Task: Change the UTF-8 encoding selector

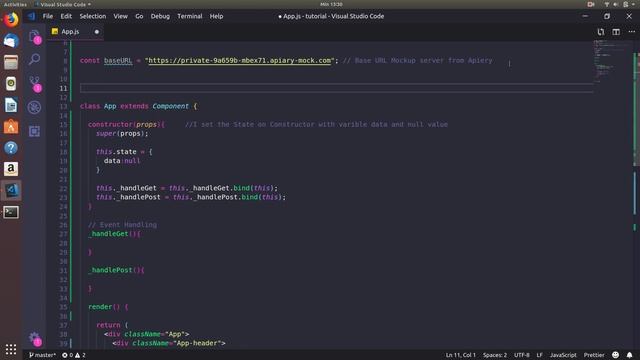Action: pyautogui.click(x=522, y=355)
